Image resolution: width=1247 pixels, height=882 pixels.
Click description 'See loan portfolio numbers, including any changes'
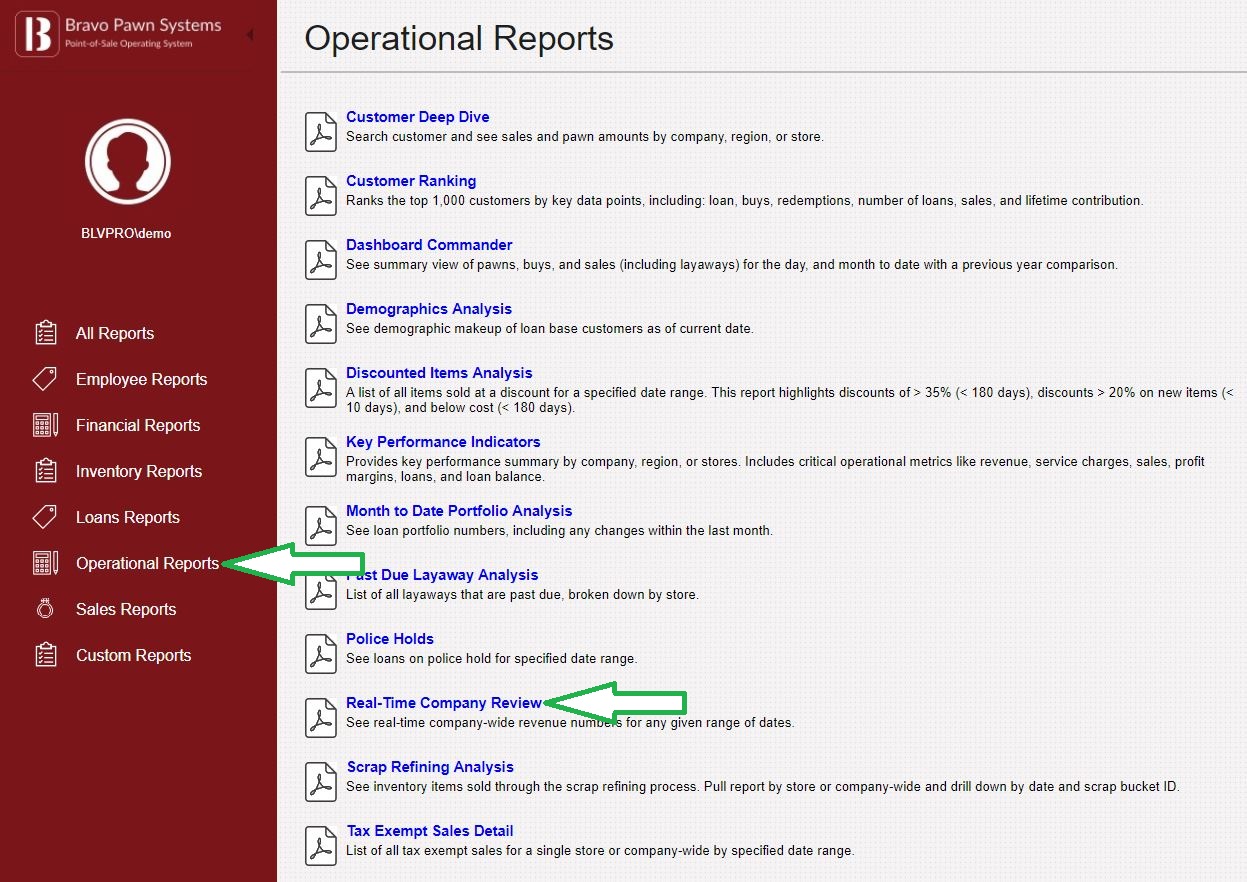[559, 530]
